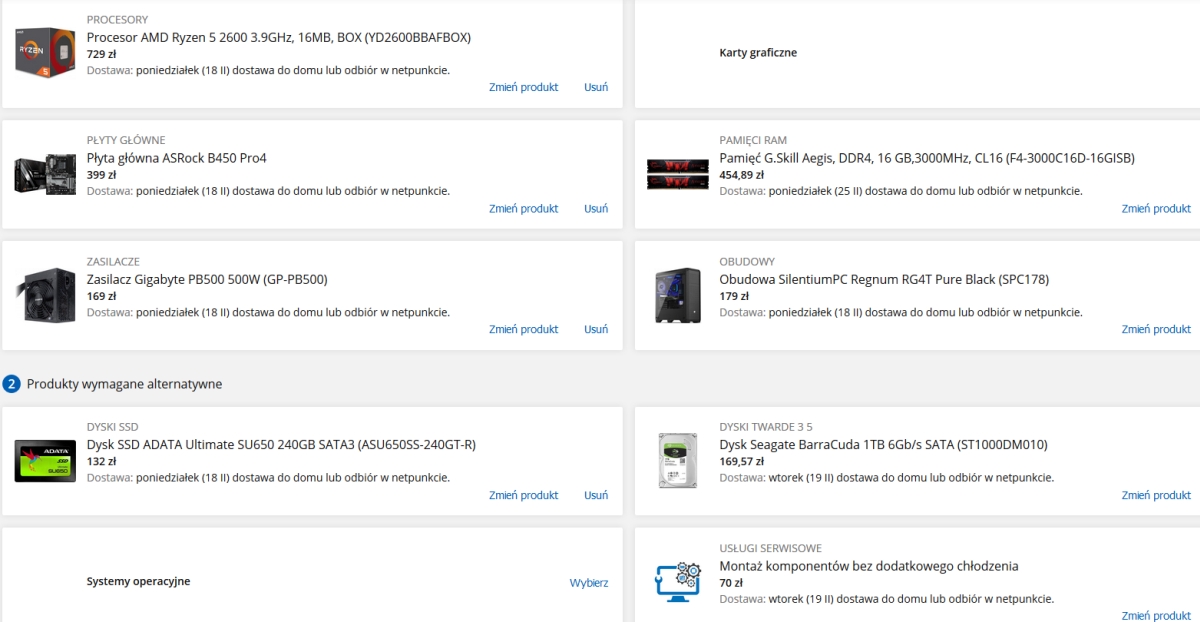The width and height of the screenshot is (1200, 622).
Task: Change the Gigabyte PB500 power supply
Action: pyautogui.click(x=524, y=329)
